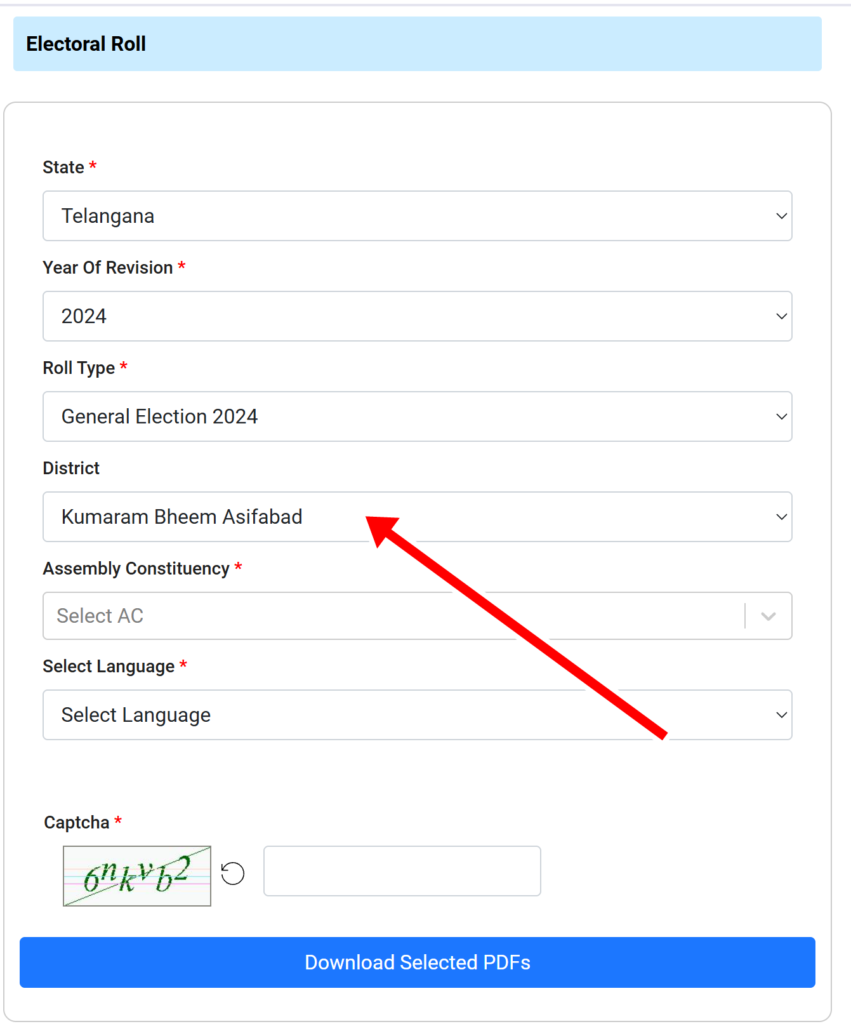Open the Select Language dropdown
Image resolution: width=851 pixels, height=1024 pixels.
click(x=417, y=715)
